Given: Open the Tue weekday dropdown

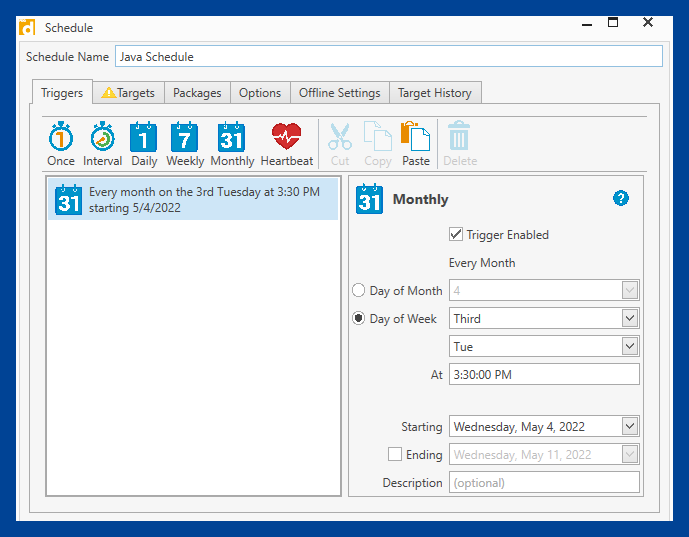Looking at the screenshot, I should click(x=630, y=346).
